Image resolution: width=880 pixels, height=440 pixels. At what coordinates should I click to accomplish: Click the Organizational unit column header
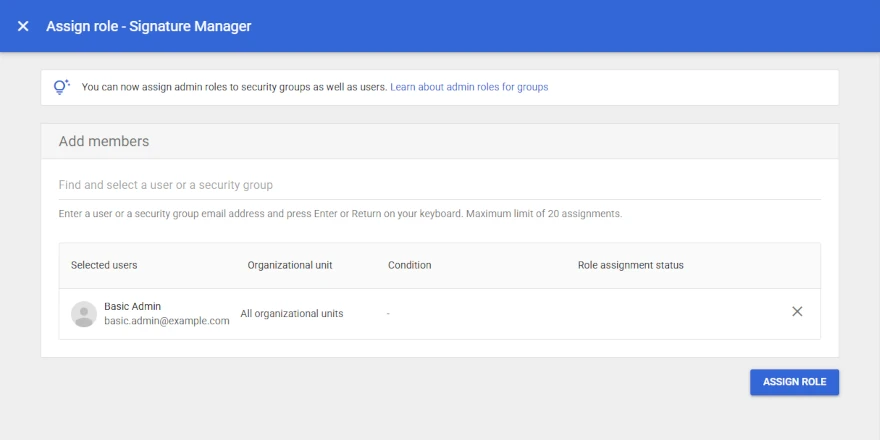coord(290,265)
